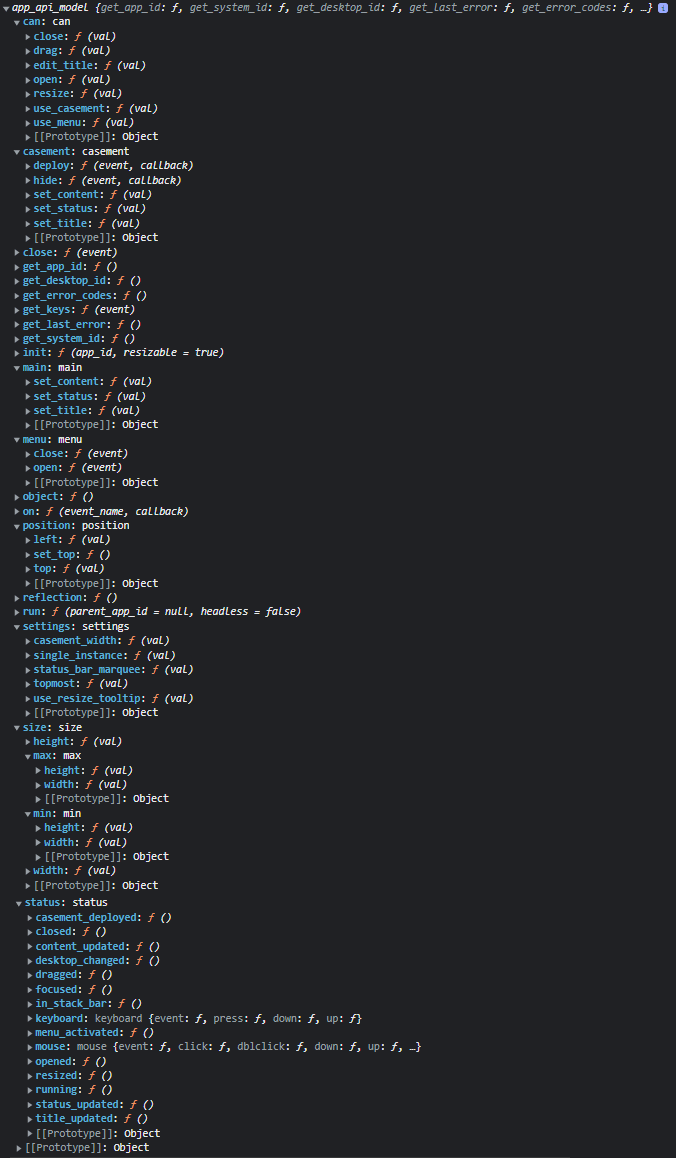The height and width of the screenshot is (1158, 676).
Task: Select the 'set_top' function row
Action: [x=67, y=555]
